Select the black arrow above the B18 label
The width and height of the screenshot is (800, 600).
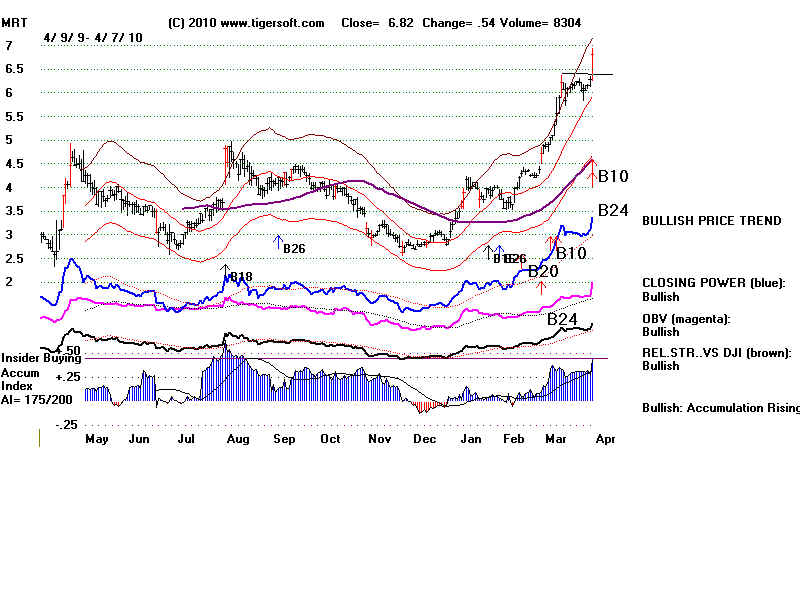[x=225, y=270]
